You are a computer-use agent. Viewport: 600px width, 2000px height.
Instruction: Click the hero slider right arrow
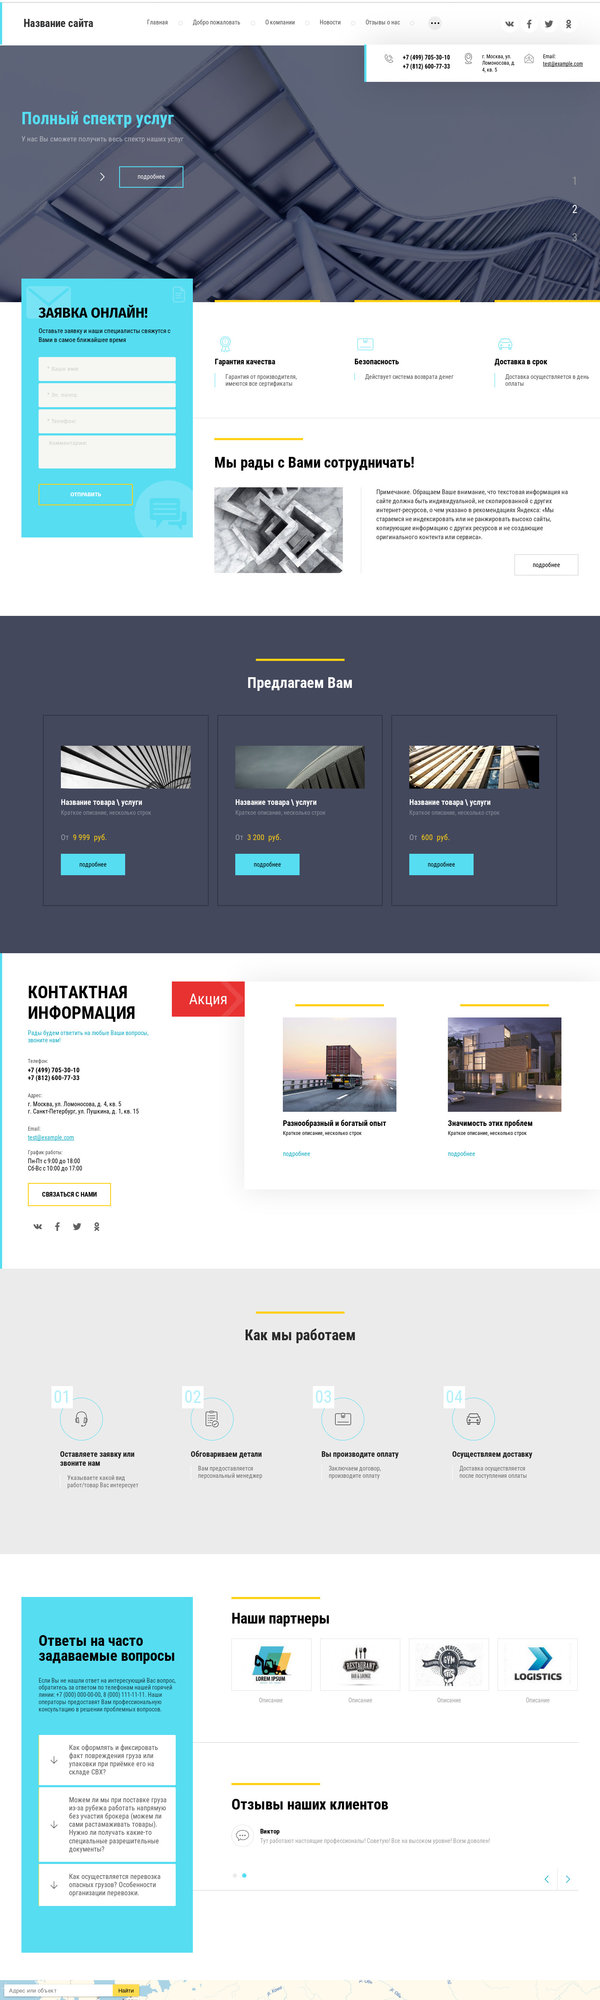click(102, 176)
